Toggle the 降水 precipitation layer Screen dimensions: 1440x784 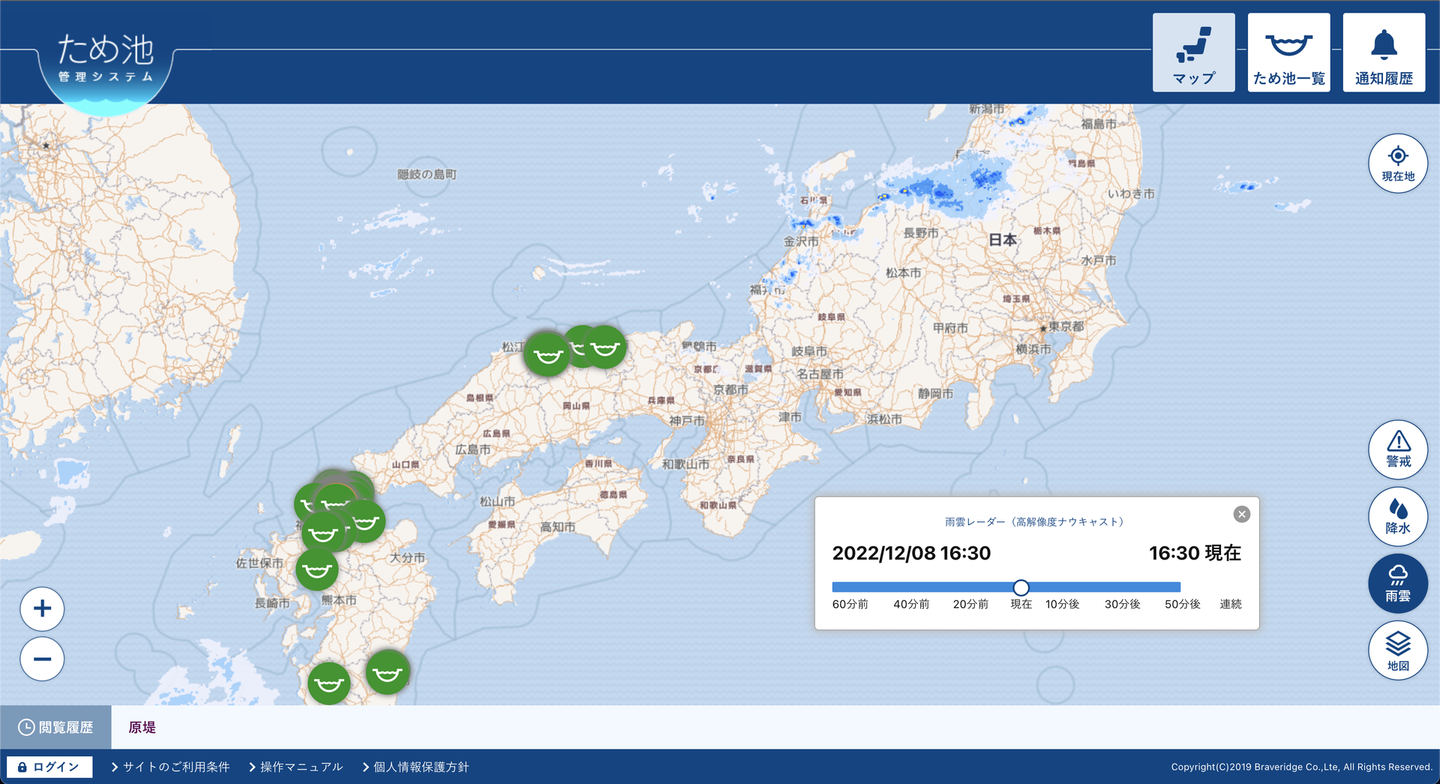pyautogui.click(x=1397, y=516)
